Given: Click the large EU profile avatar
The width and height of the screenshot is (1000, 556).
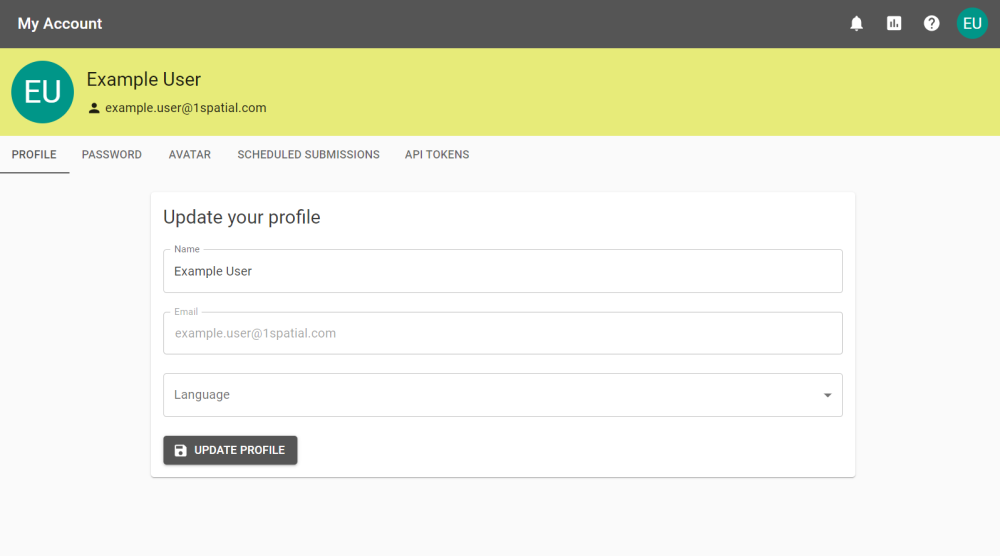Looking at the screenshot, I should (x=43, y=92).
